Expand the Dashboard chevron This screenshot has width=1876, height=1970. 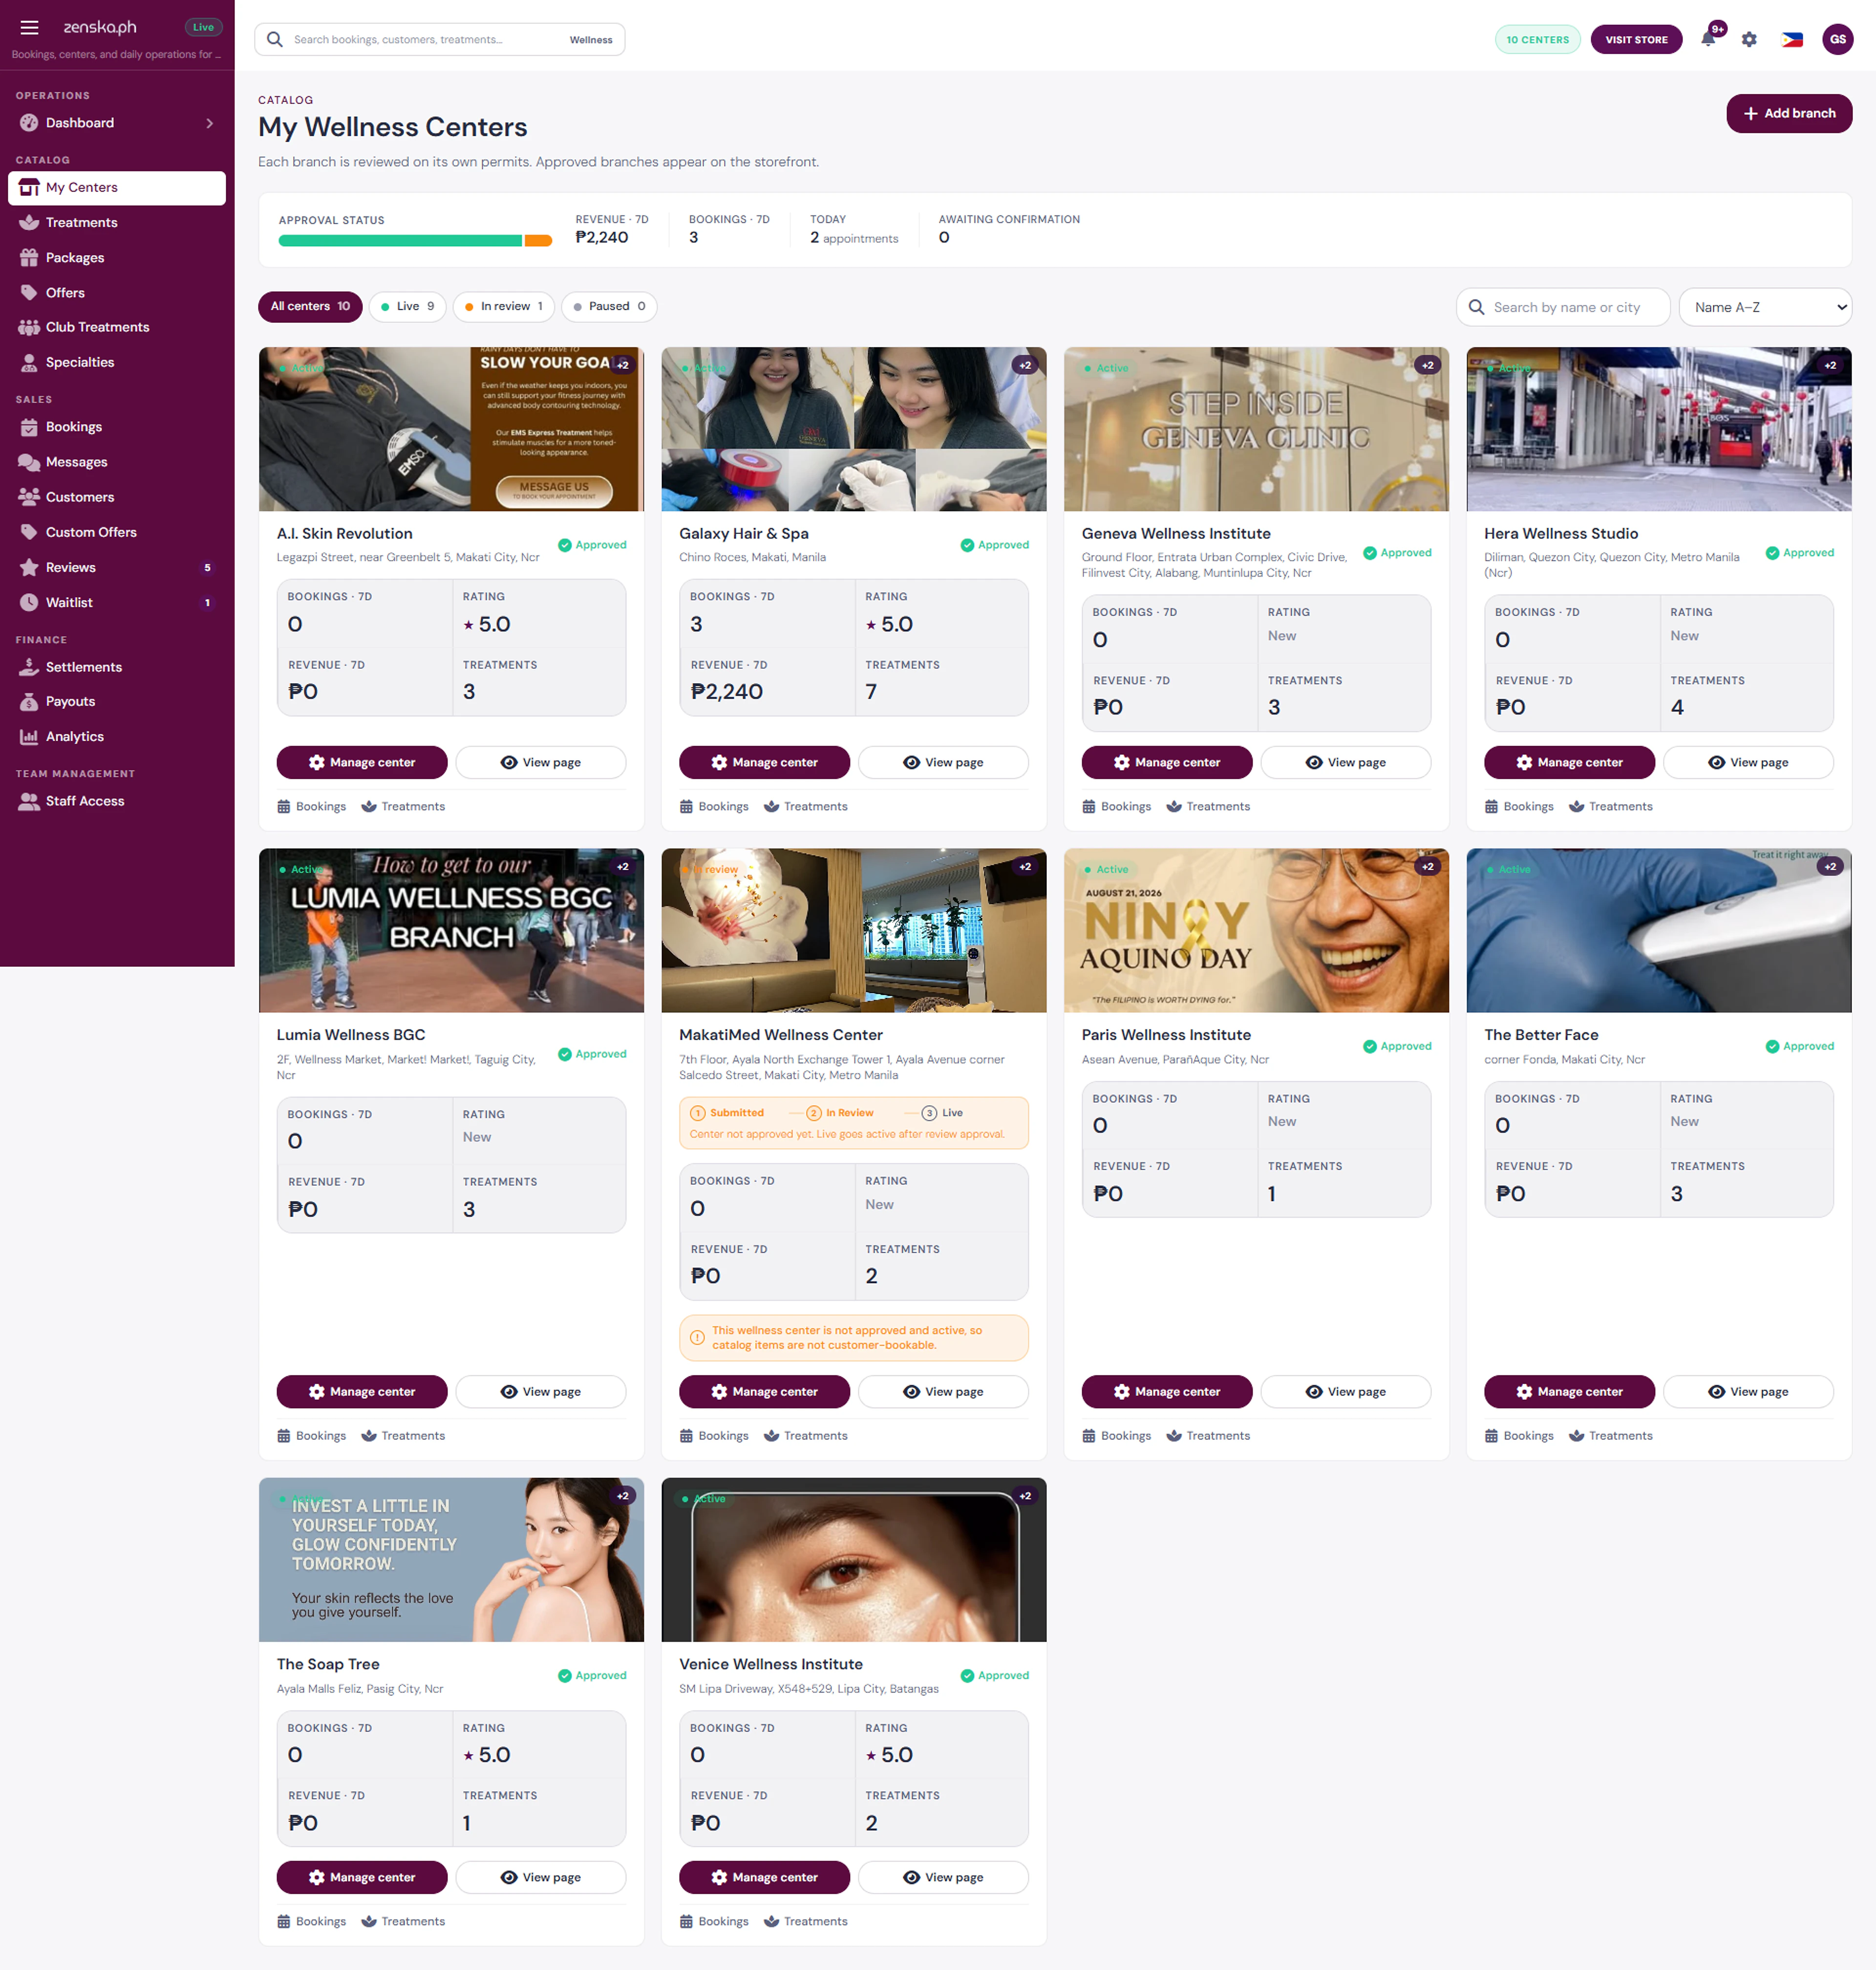[x=209, y=123]
